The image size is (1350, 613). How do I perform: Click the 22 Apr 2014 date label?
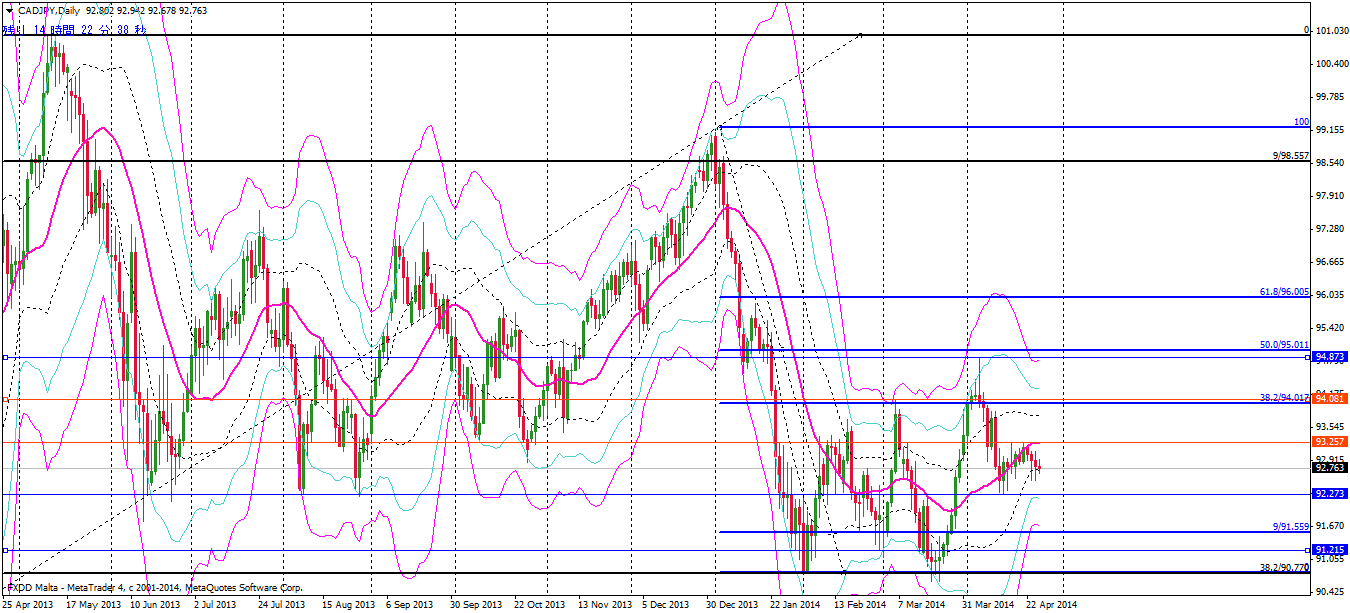coord(1051,605)
